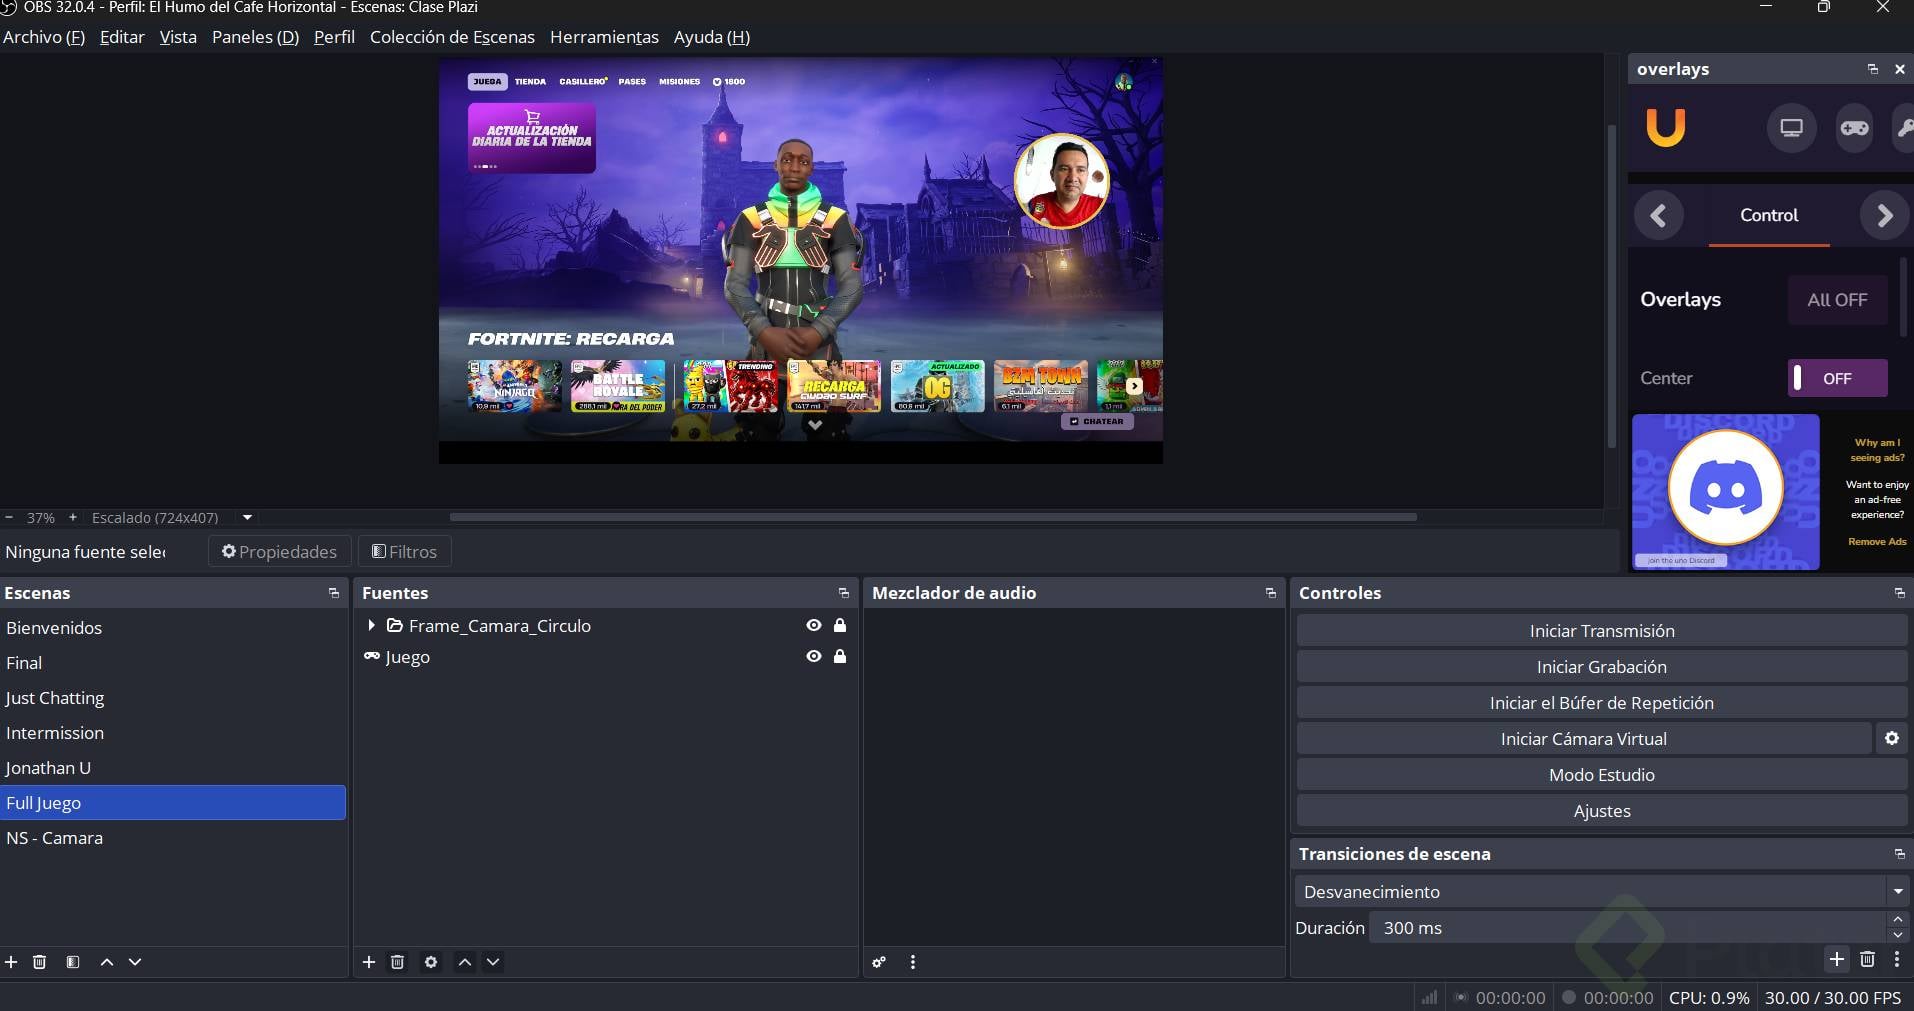Move selected scene up
1914x1011 pixels.
tap(107, 962)
